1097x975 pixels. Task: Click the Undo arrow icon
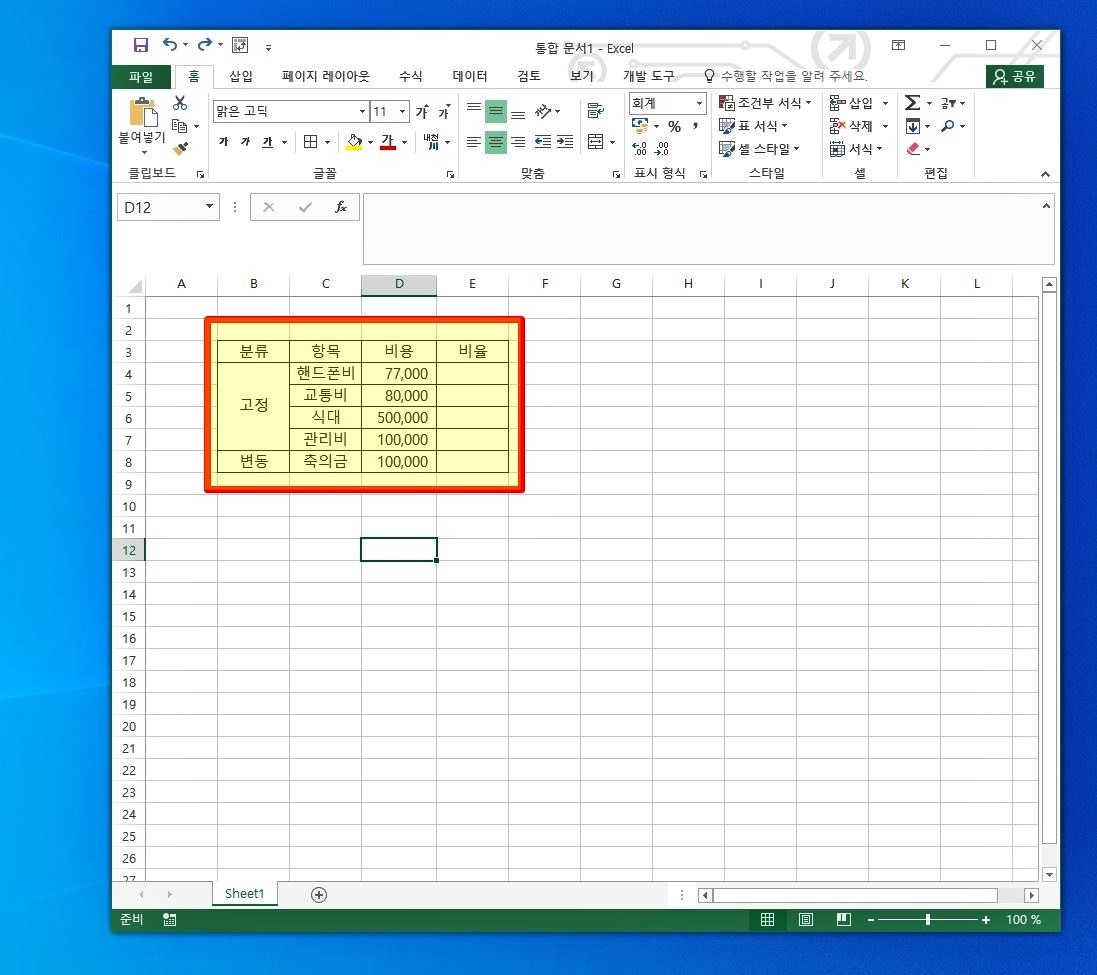coord(170,45)
